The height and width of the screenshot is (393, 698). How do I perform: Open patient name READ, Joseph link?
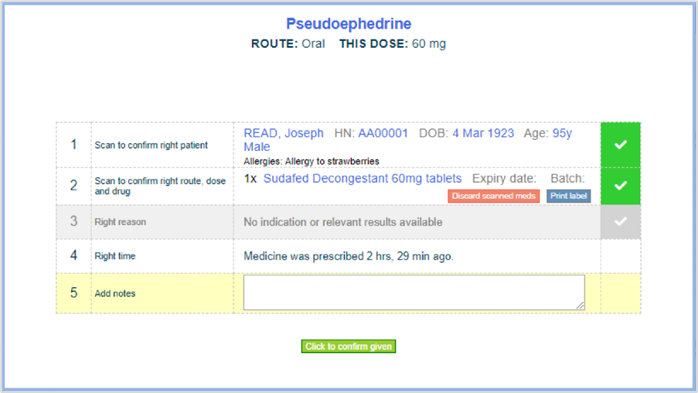[x=284, y=133]
